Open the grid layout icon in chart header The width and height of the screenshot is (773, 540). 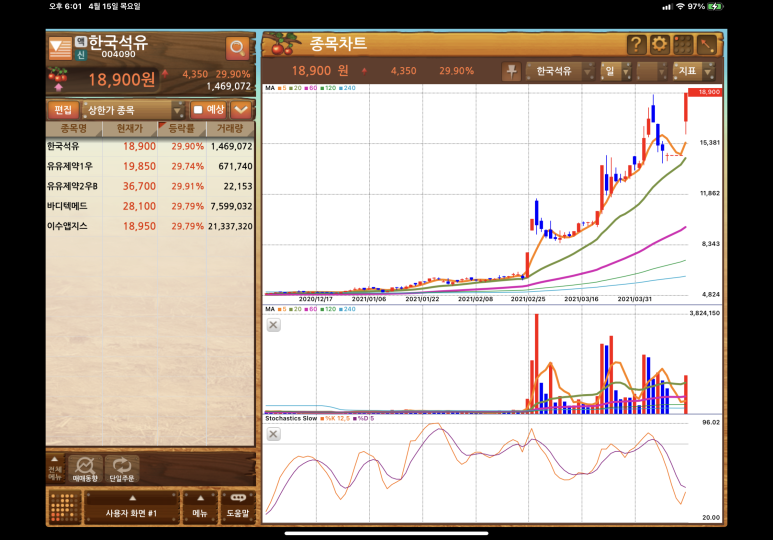683,45
